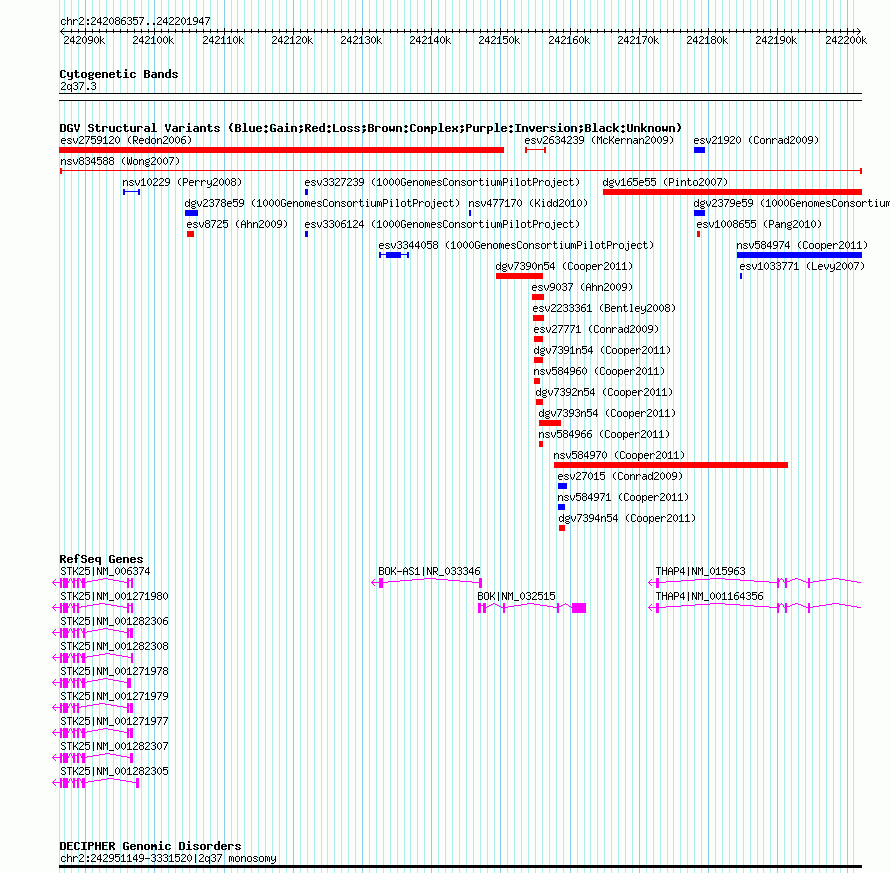Click THAP4|NM_001164356 gene label

click(x=710, y=596)
